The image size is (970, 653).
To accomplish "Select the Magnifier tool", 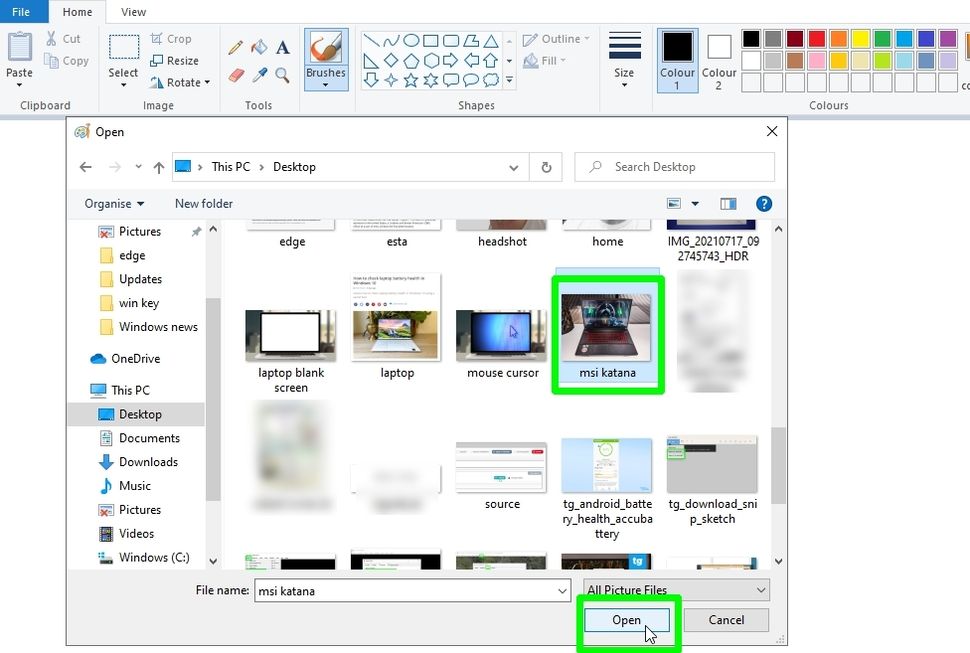I will 281,73.
